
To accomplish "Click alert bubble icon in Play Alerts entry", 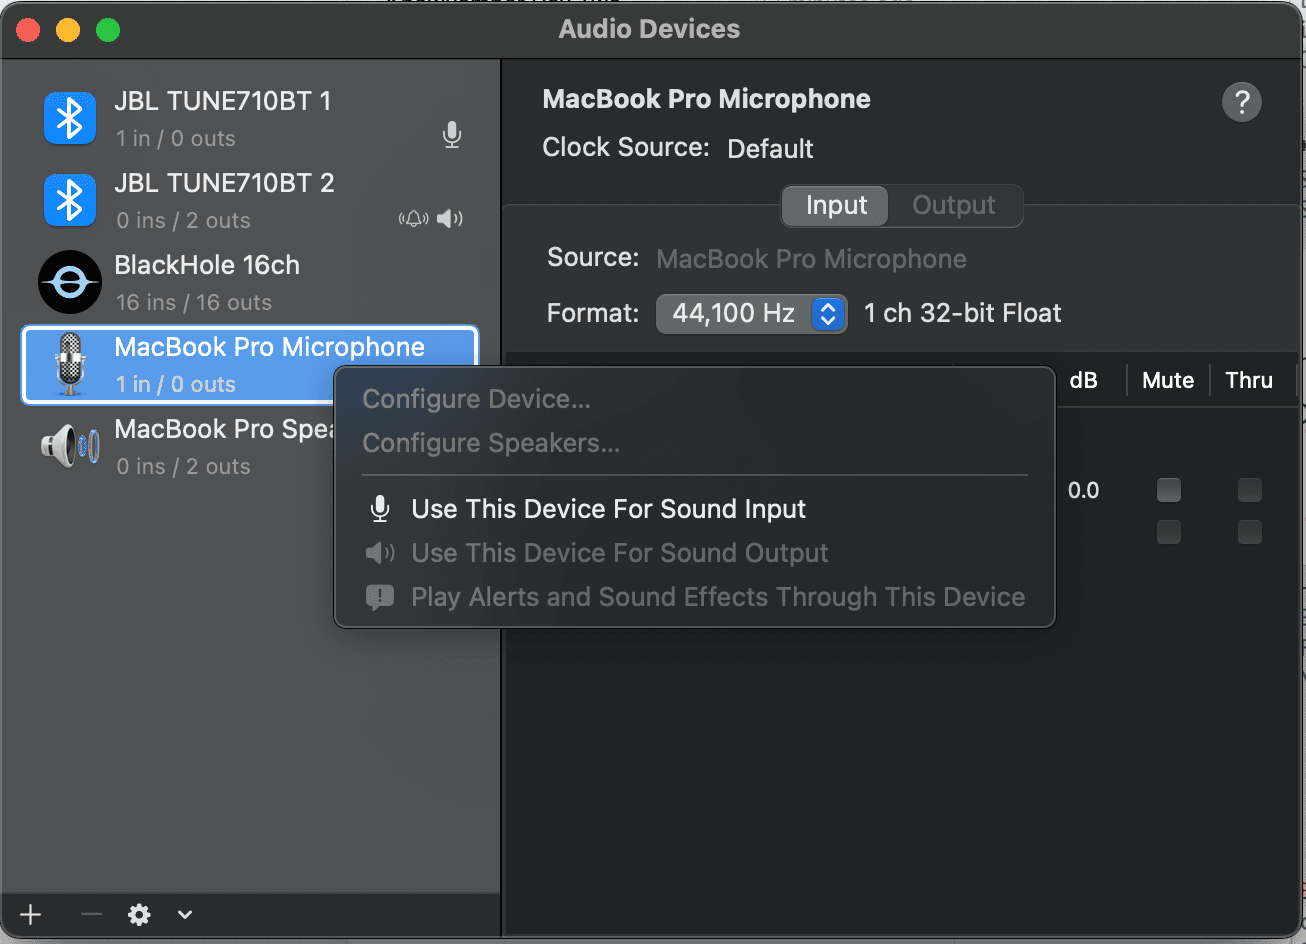I will coord(380,598).
